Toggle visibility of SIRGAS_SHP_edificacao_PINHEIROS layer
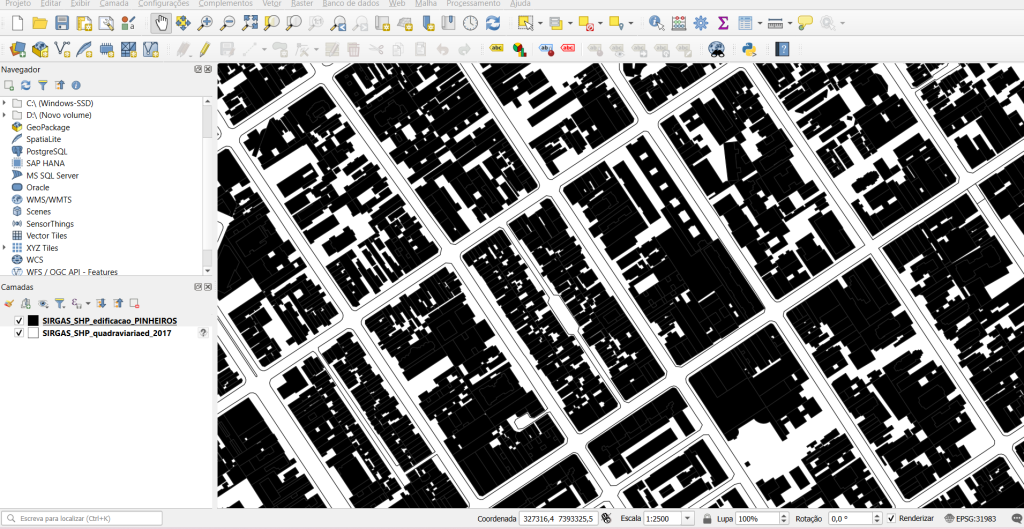 [x=18, y=321]
